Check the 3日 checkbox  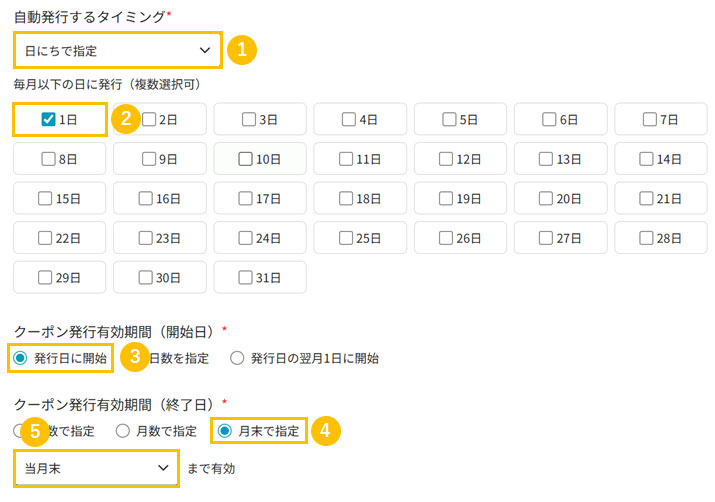(x=248, y=119)
